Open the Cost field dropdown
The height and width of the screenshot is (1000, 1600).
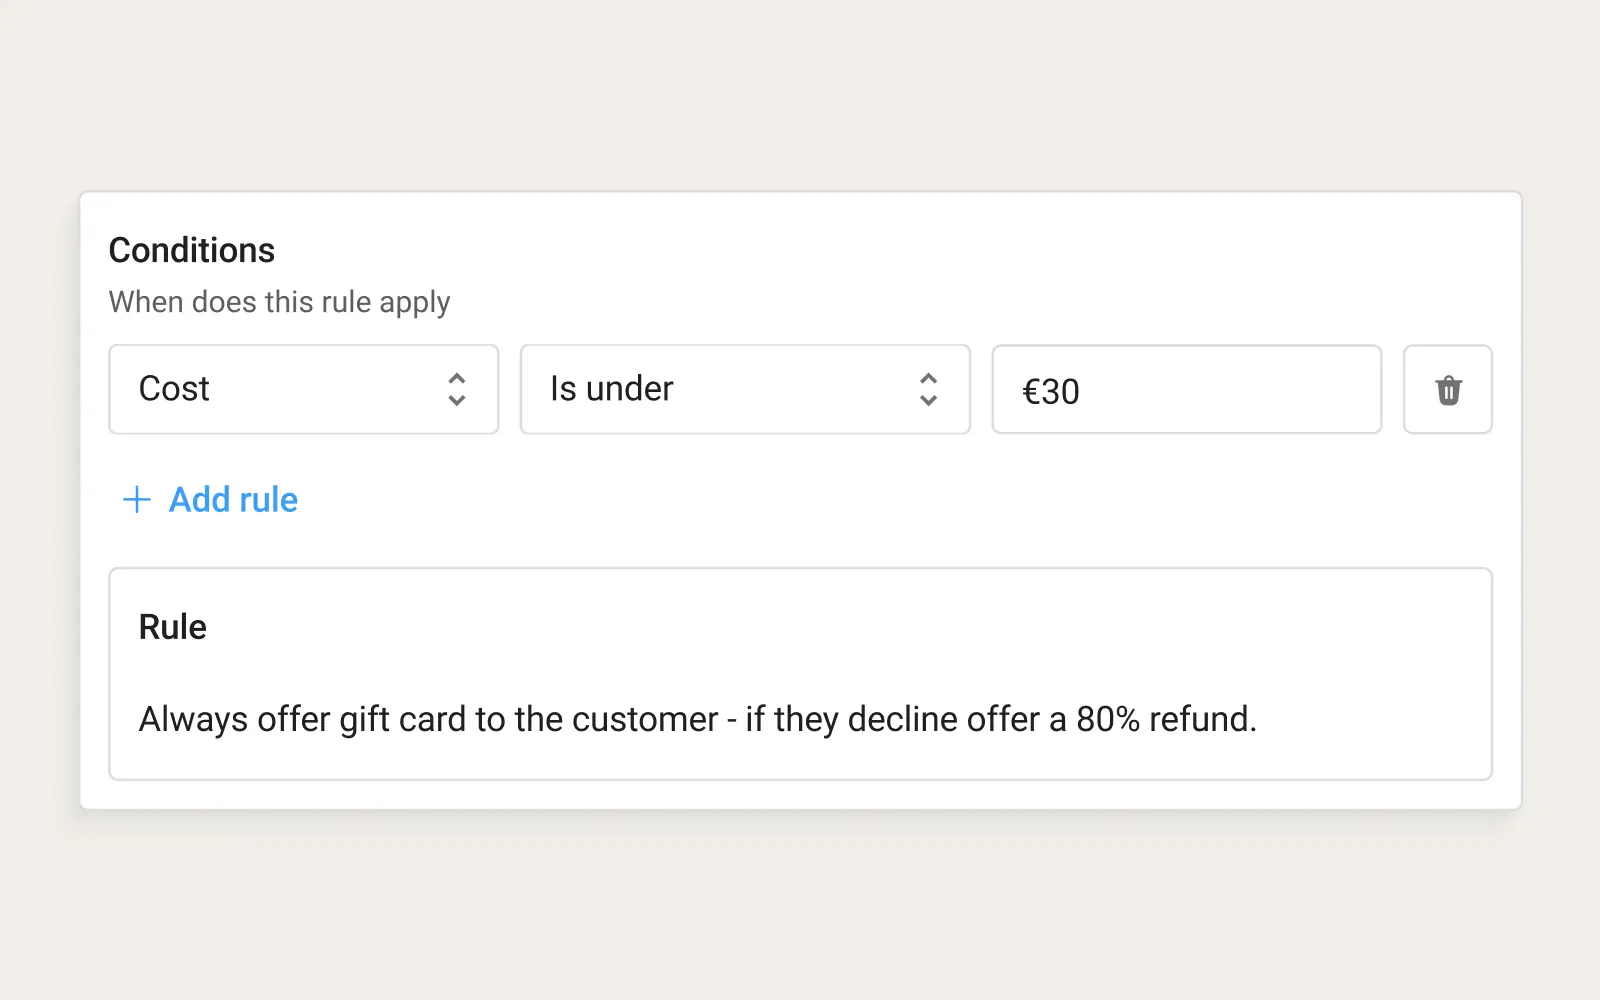pyautogui.click(x=304, y=390)
